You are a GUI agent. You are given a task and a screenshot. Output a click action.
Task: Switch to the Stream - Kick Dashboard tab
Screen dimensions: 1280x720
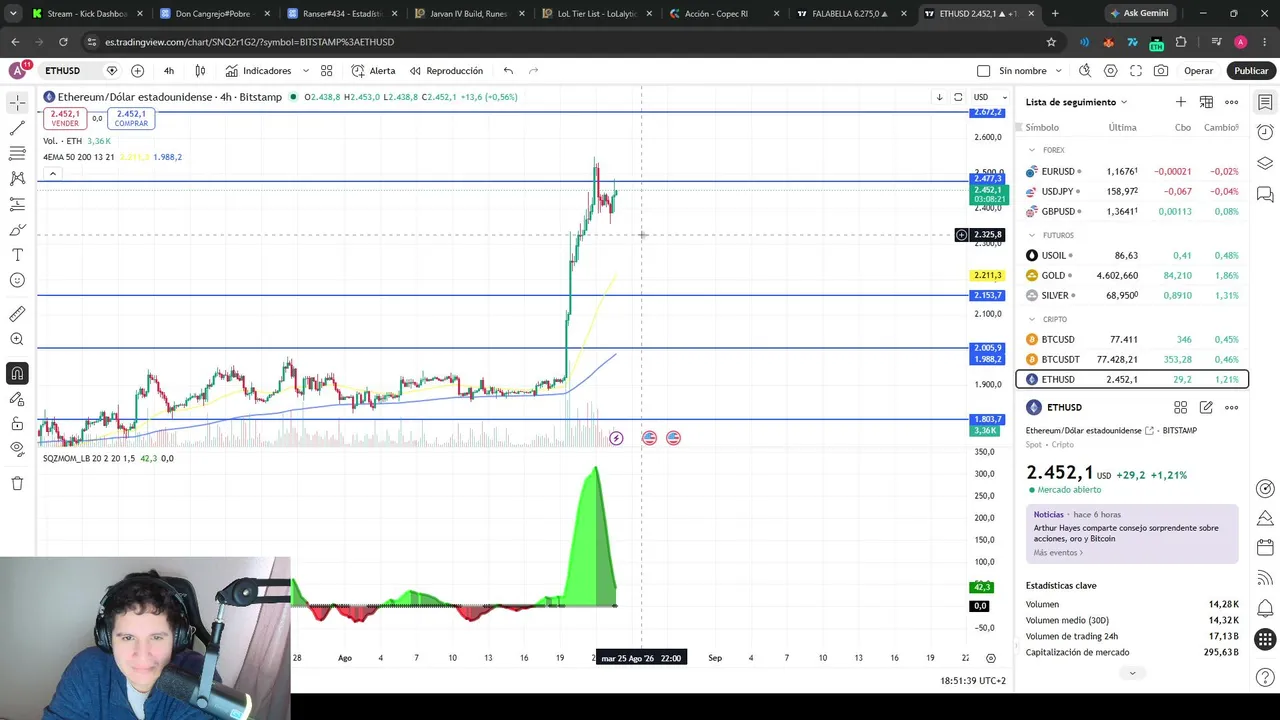87,14
